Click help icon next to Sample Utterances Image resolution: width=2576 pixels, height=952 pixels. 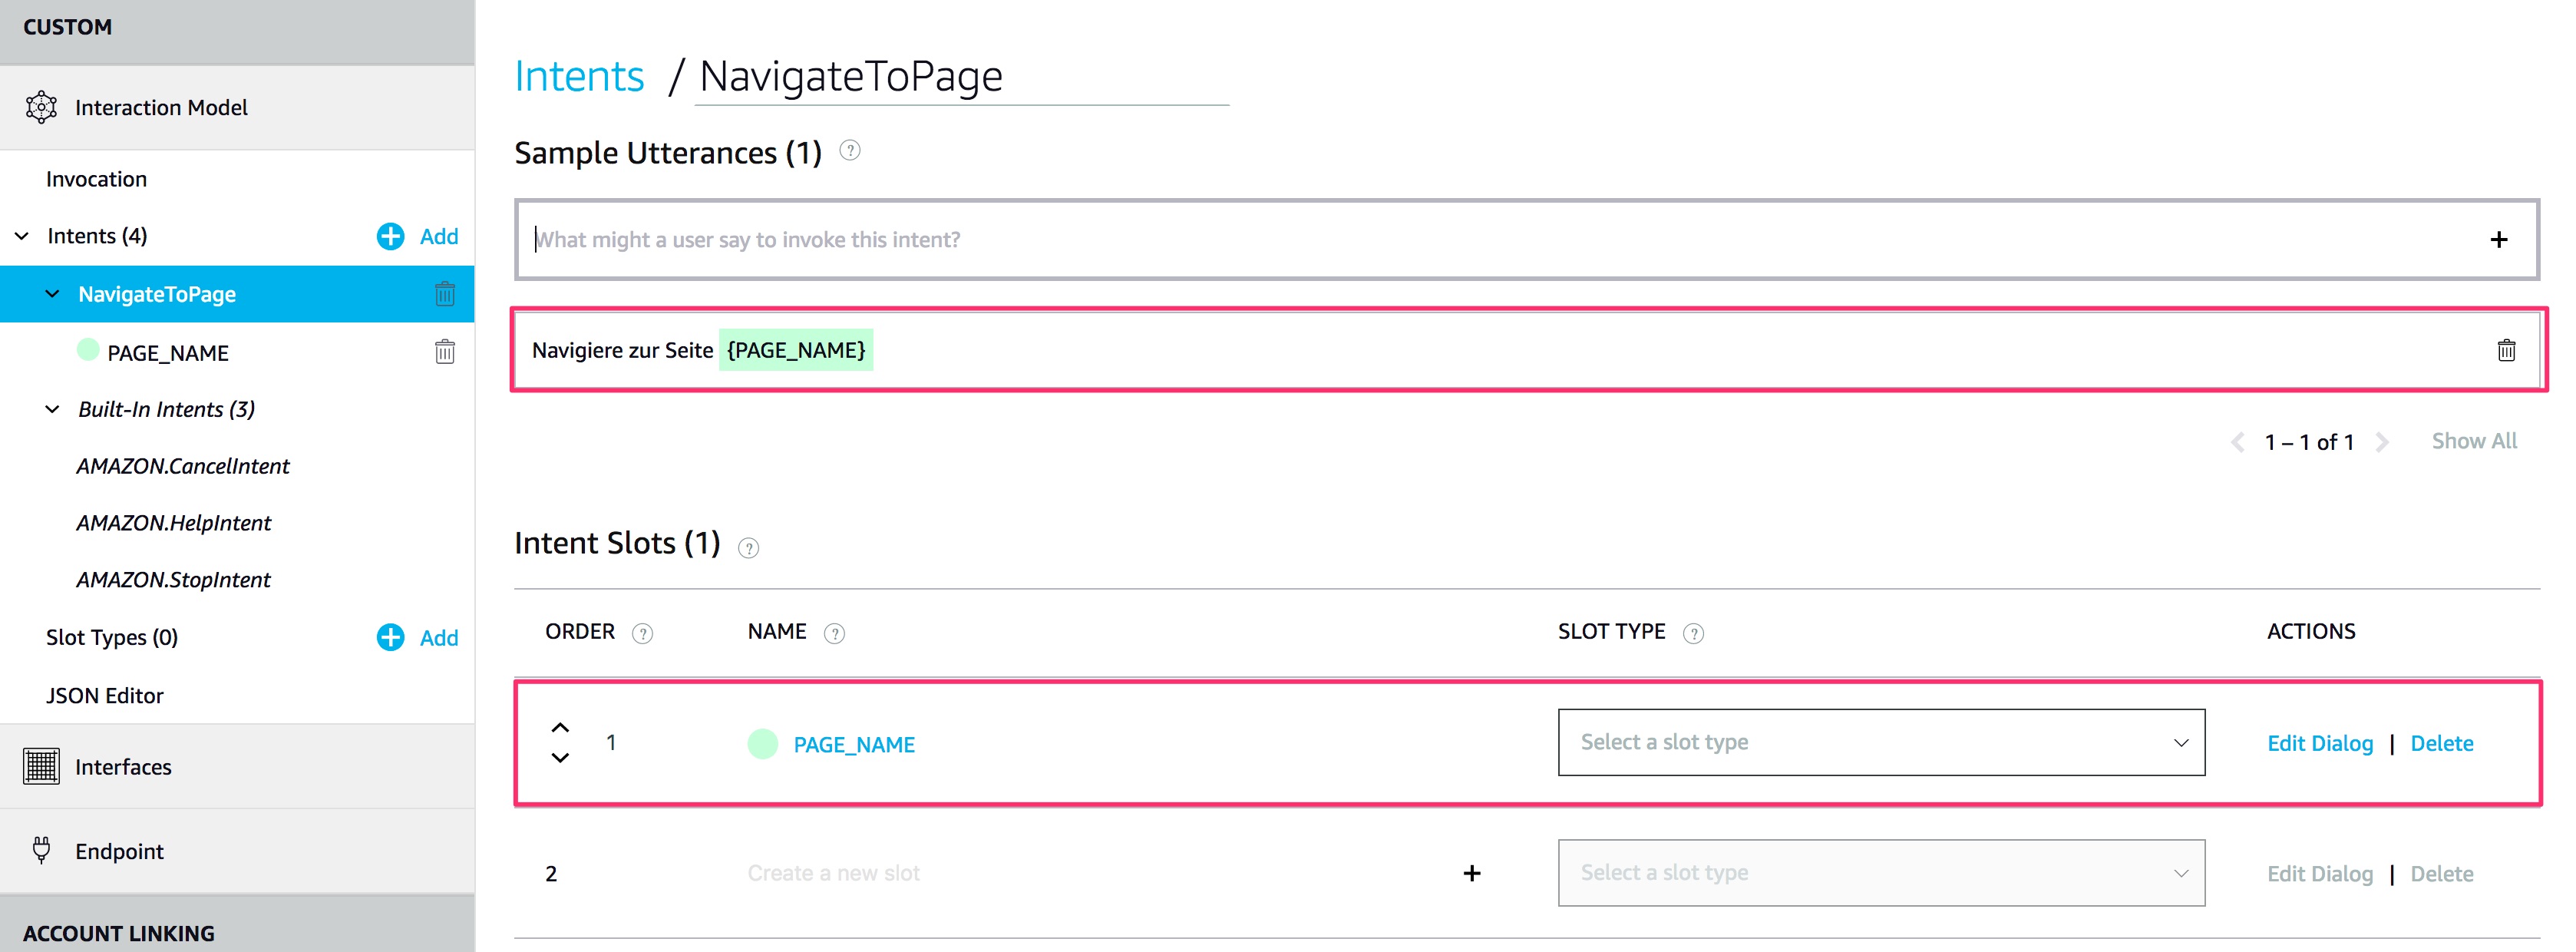[849, 151]
